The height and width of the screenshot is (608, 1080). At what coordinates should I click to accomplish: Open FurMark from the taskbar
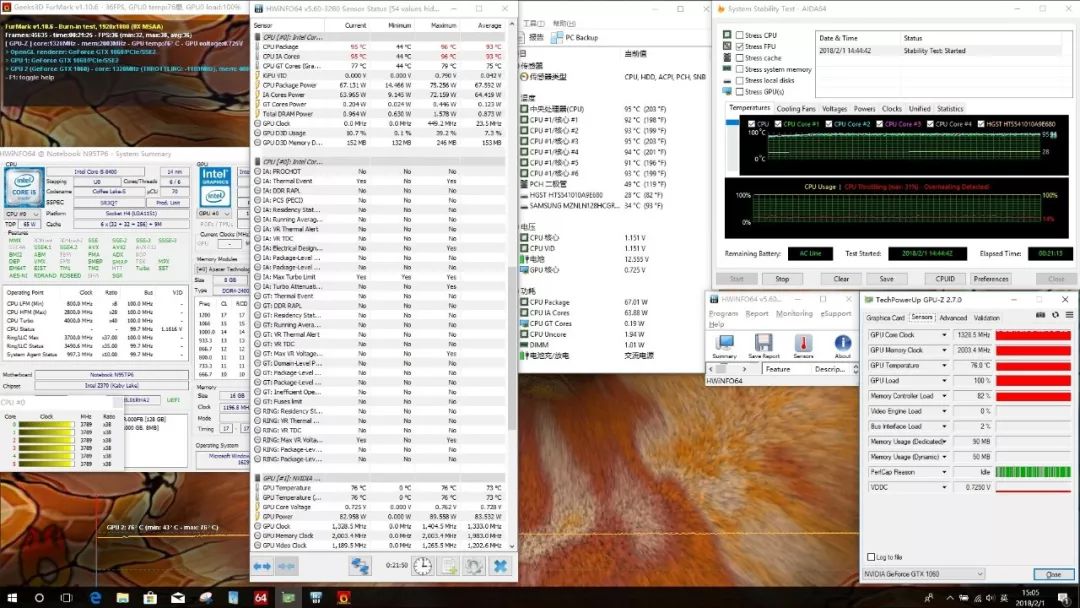coord(344,598)
